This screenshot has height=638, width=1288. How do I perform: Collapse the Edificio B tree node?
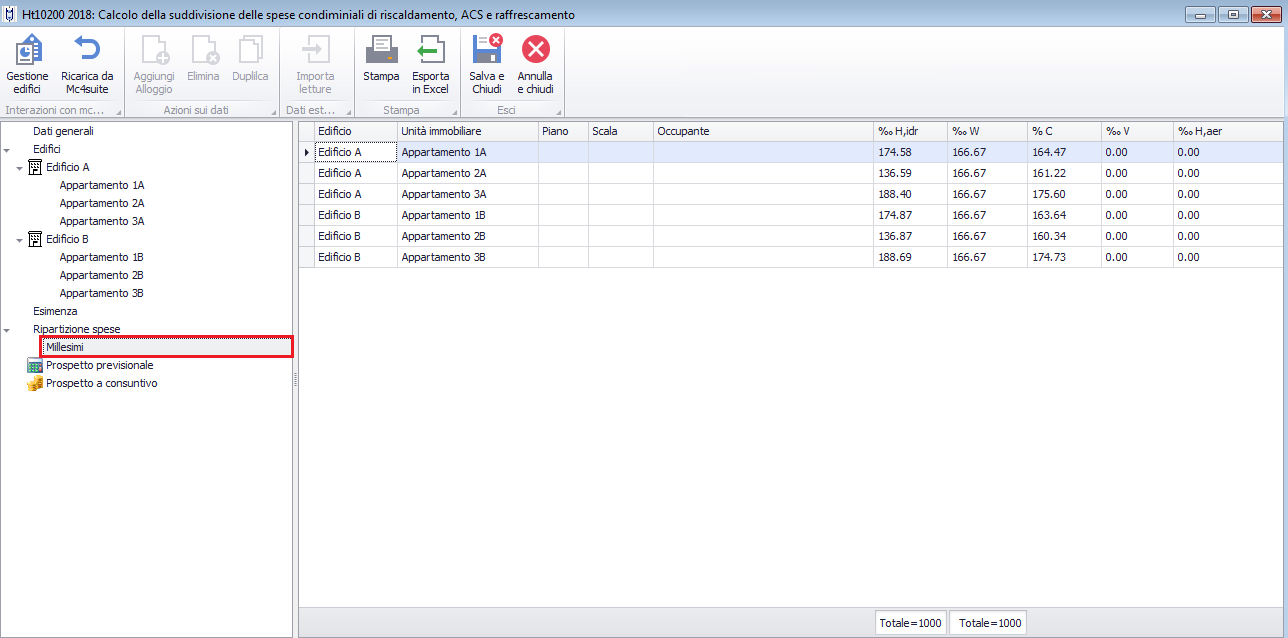click(20, 240)
